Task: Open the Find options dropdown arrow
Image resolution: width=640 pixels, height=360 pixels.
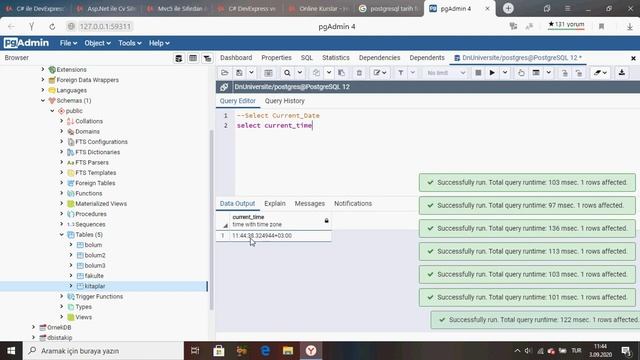Action: coord(300,73)
